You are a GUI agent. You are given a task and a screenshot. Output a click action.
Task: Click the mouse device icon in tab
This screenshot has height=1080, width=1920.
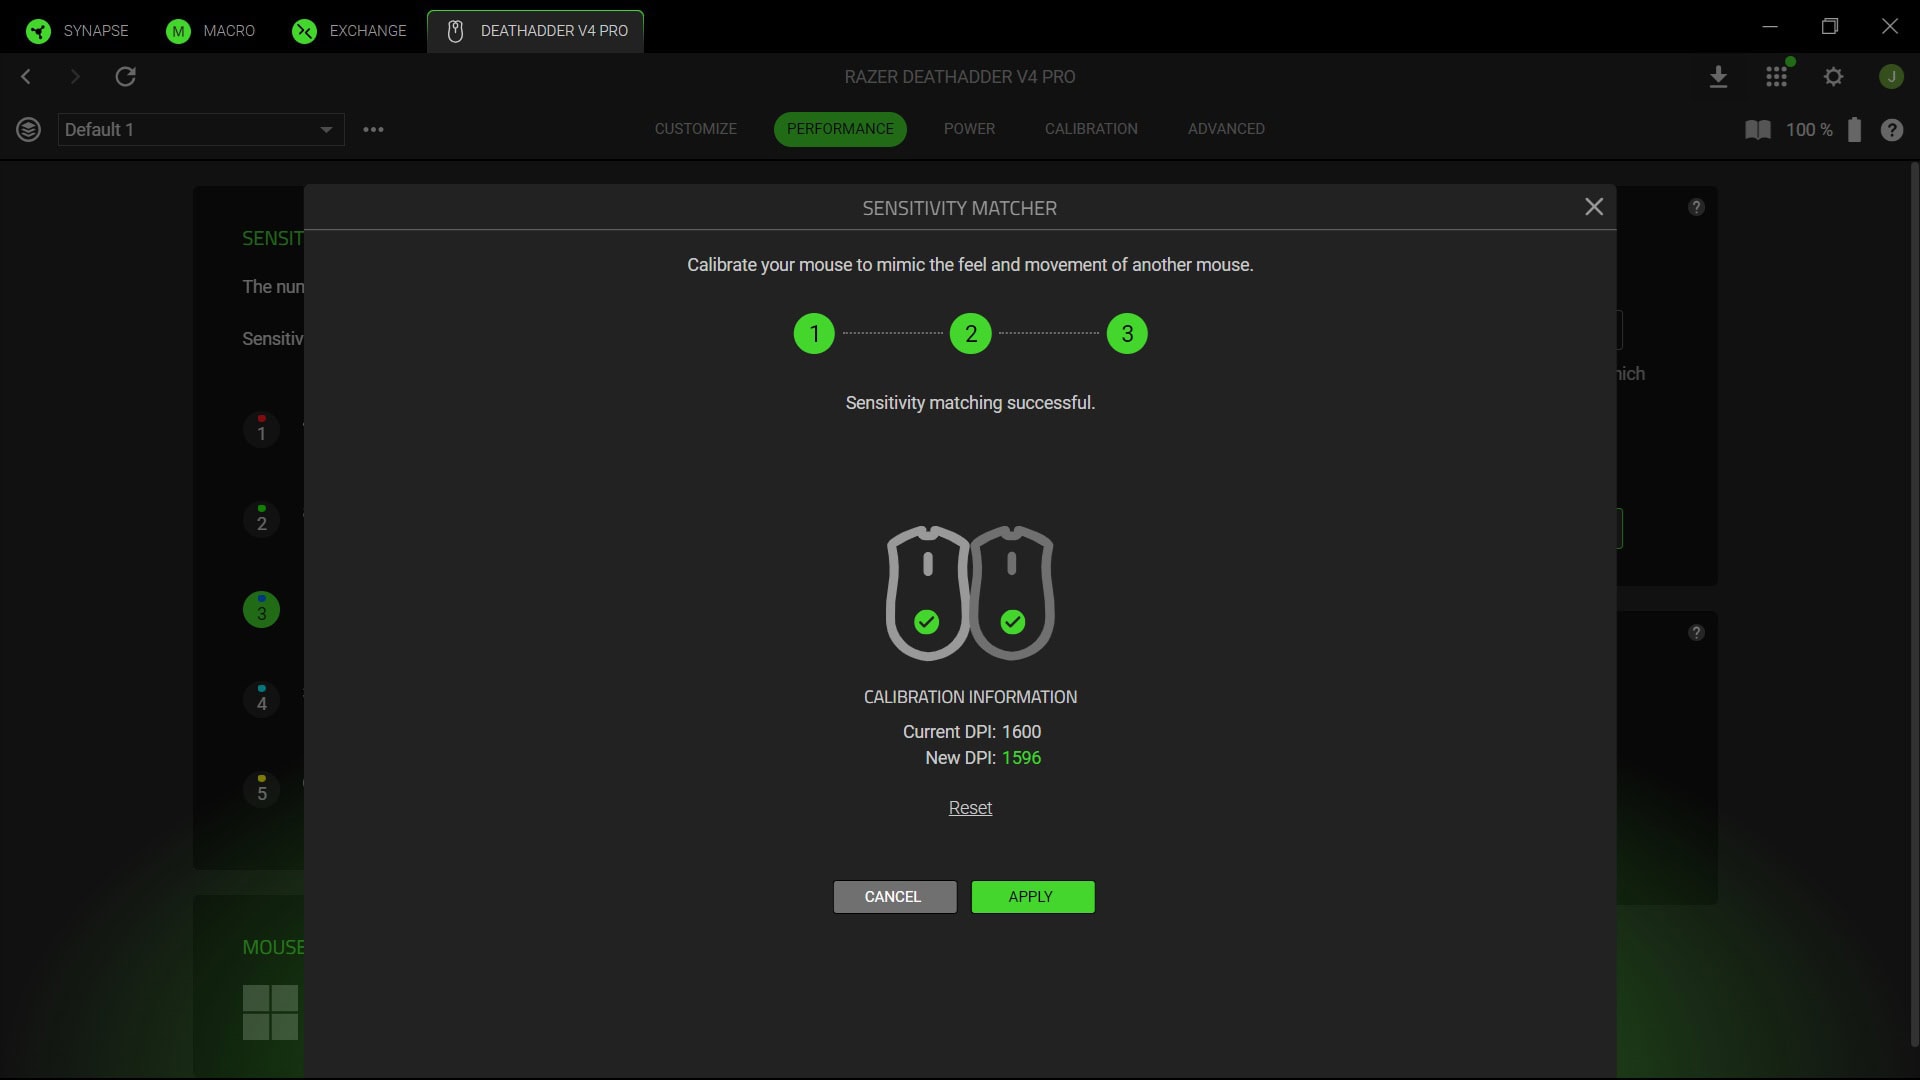[x=455, y=31]
